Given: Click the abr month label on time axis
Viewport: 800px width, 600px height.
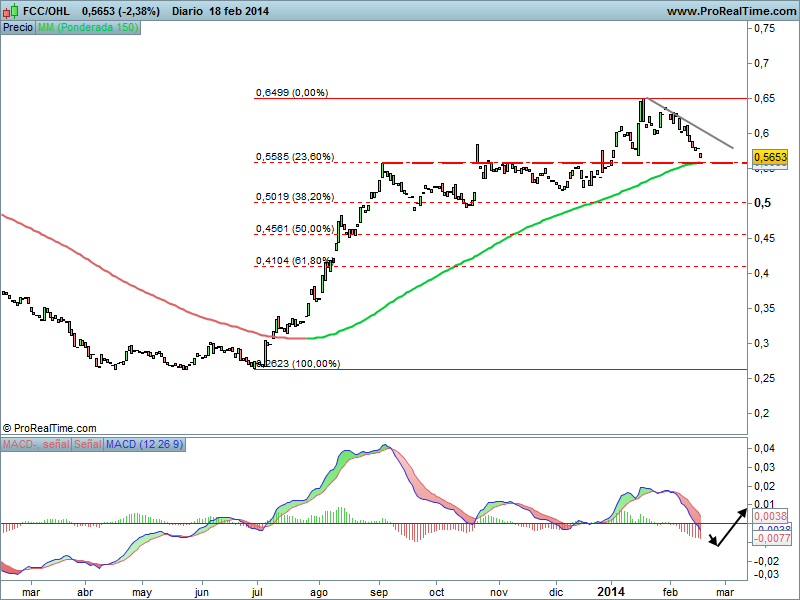Looking at the screenshot, I should click(x=85, y=592).
